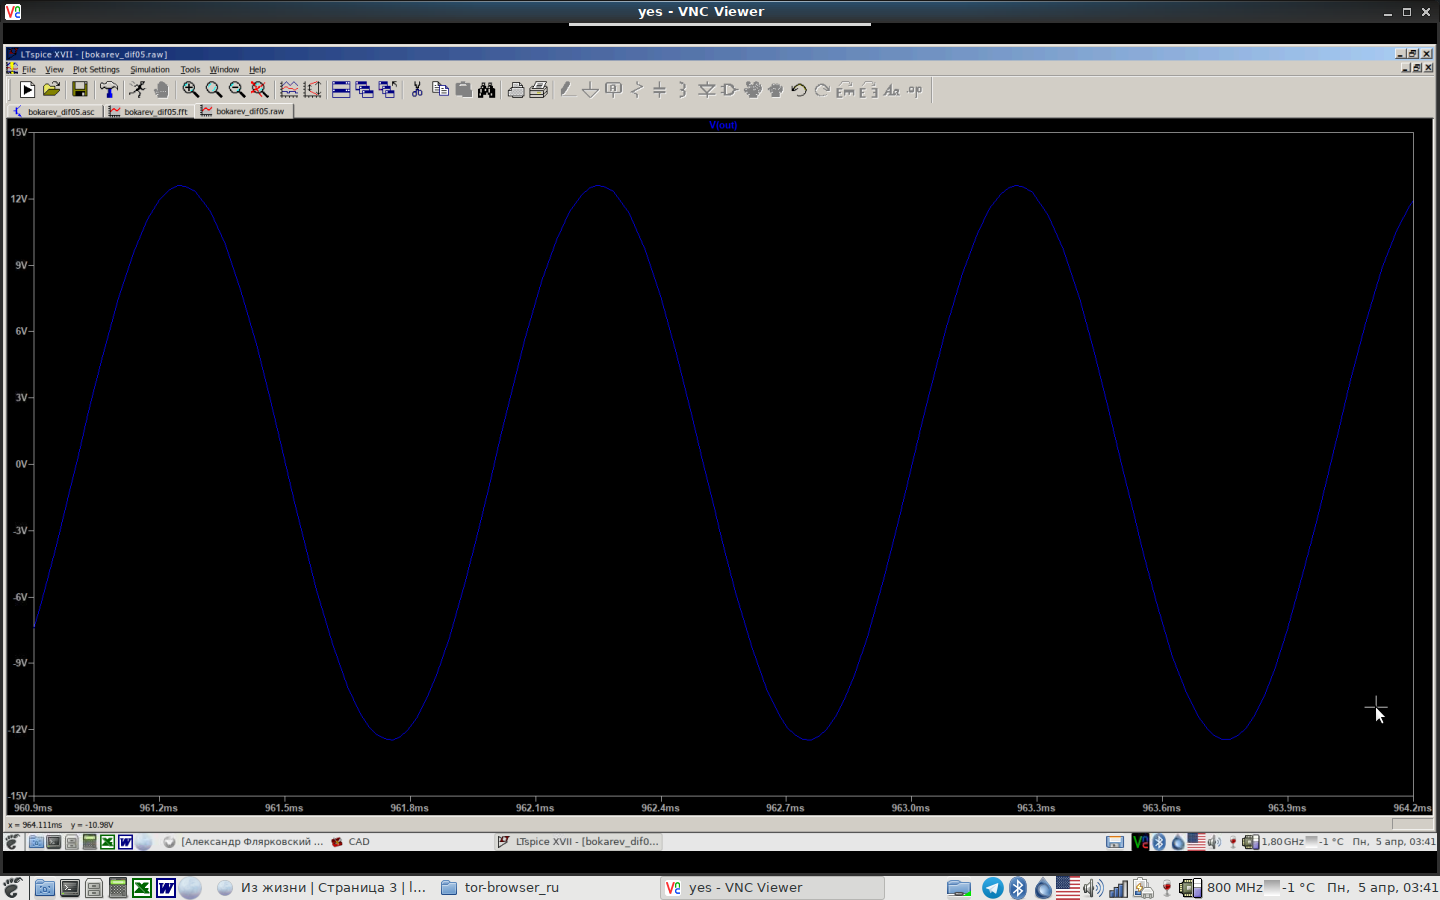Click Zoom Full Extents crossed magnifier icon
Image resolution: width=1440 pixels, height=900 pixels.
[x=260, y=90]
